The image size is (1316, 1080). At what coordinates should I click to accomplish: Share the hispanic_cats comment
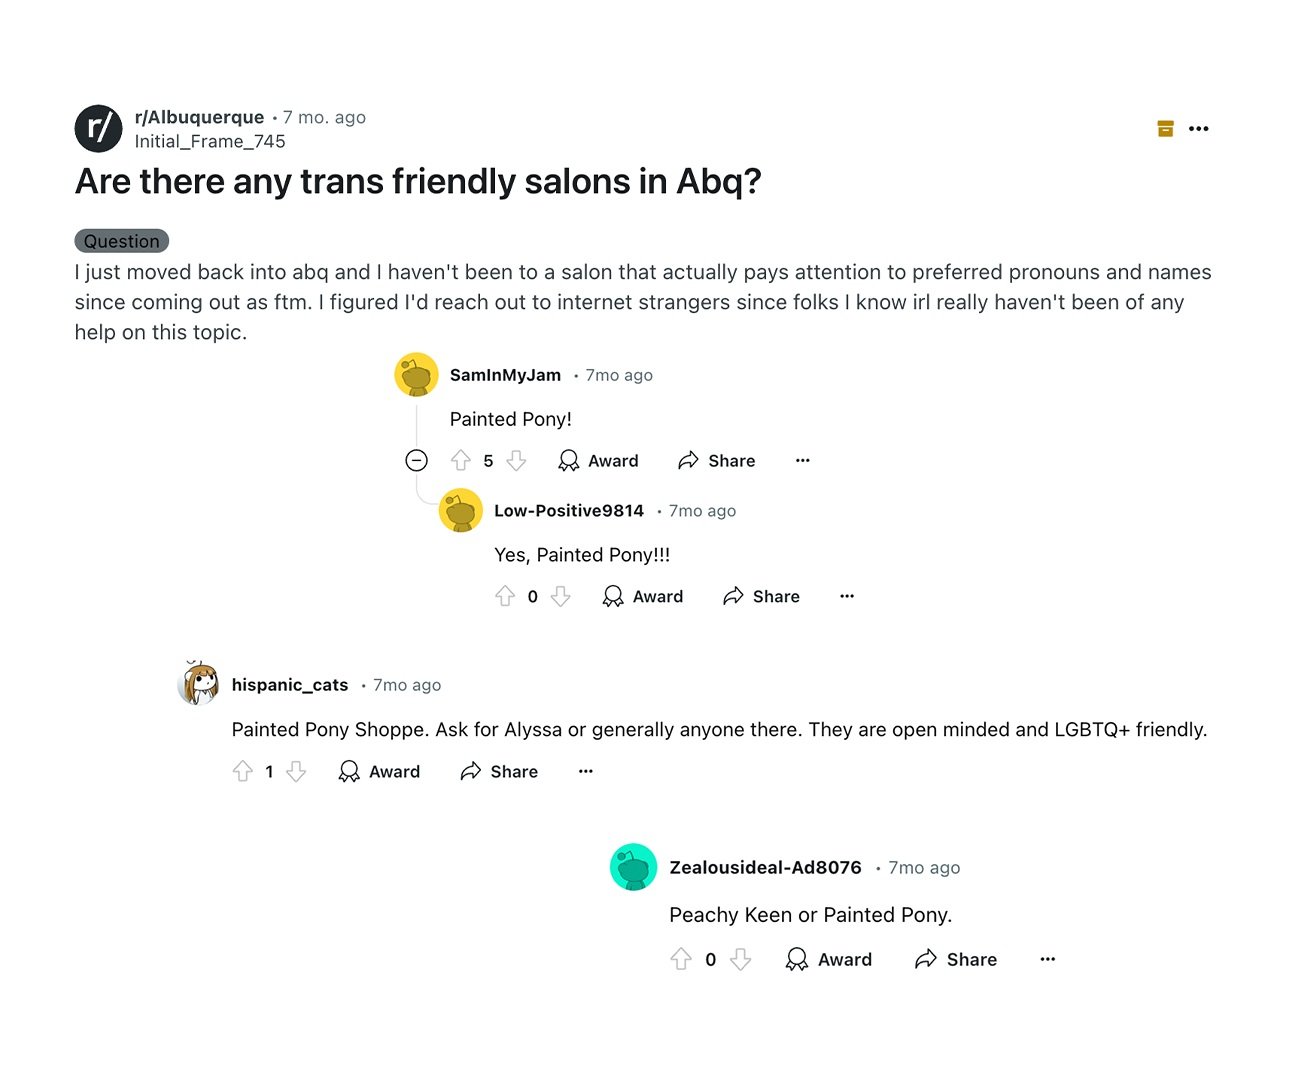click(499, 771)
